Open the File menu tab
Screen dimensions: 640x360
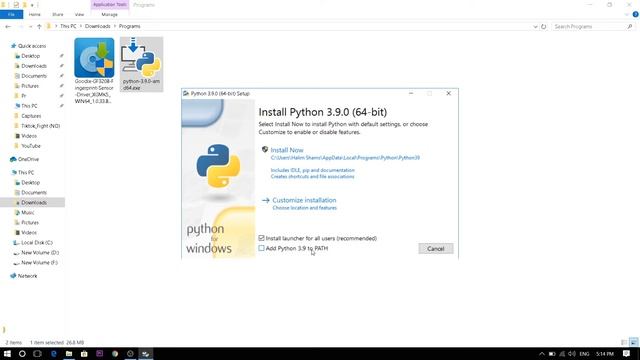pos(11,14)
